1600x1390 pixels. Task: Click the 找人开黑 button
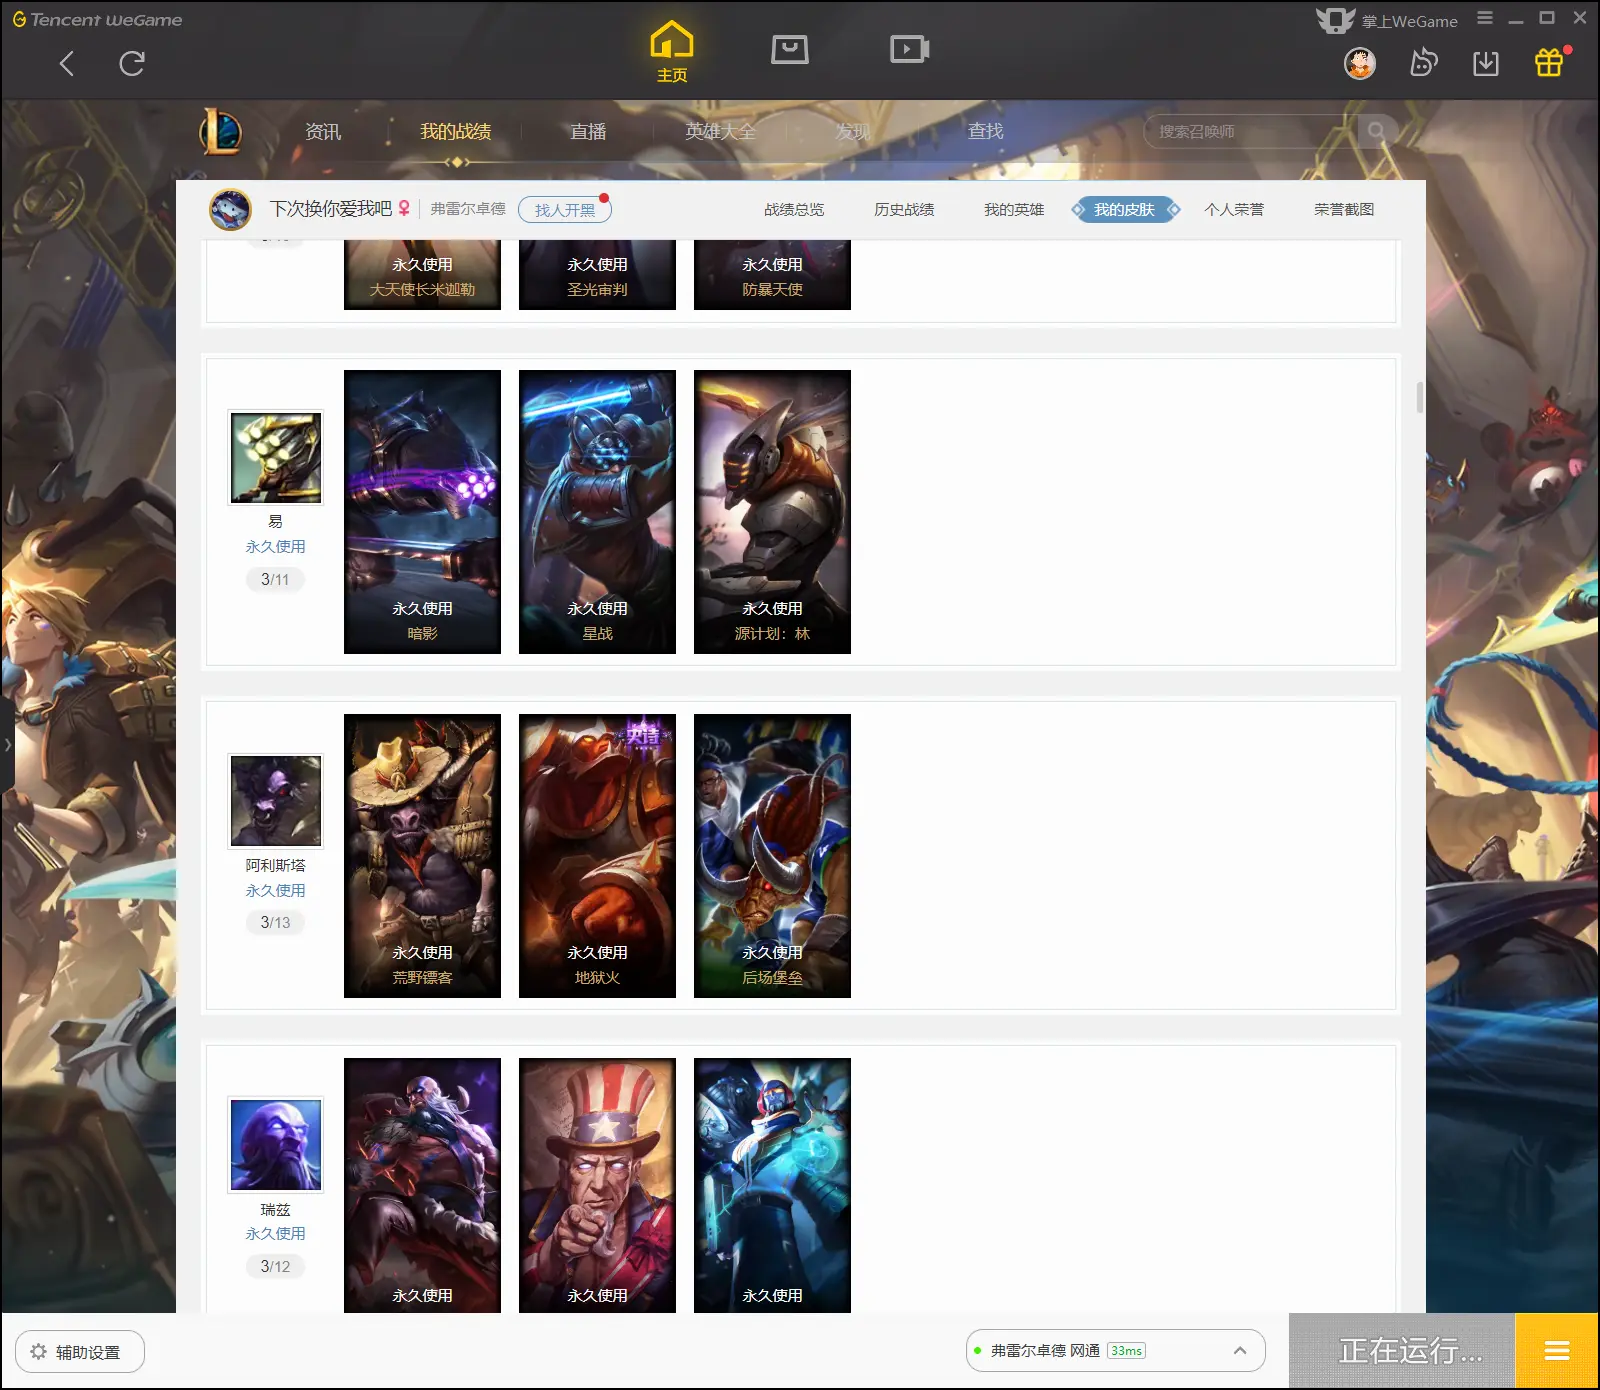click(564, 210)
